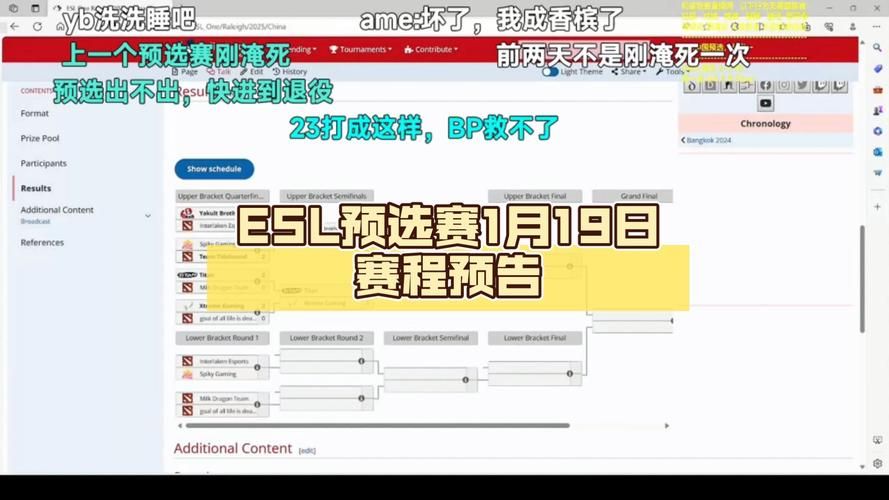
Task: Show match info for Upper Bracket Final
Action: pyautogui.click(x=570, y=266)
